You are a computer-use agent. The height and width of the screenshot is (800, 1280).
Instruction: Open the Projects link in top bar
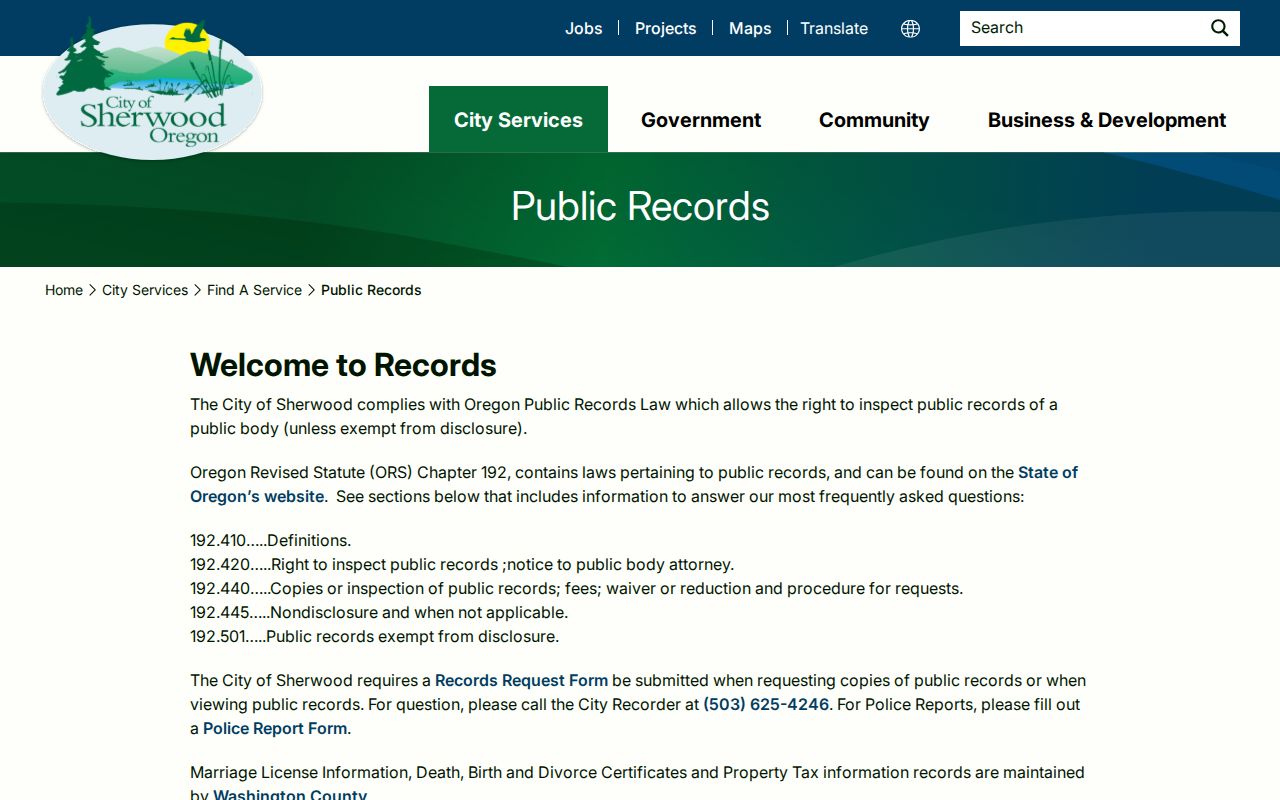click(665, 28)
